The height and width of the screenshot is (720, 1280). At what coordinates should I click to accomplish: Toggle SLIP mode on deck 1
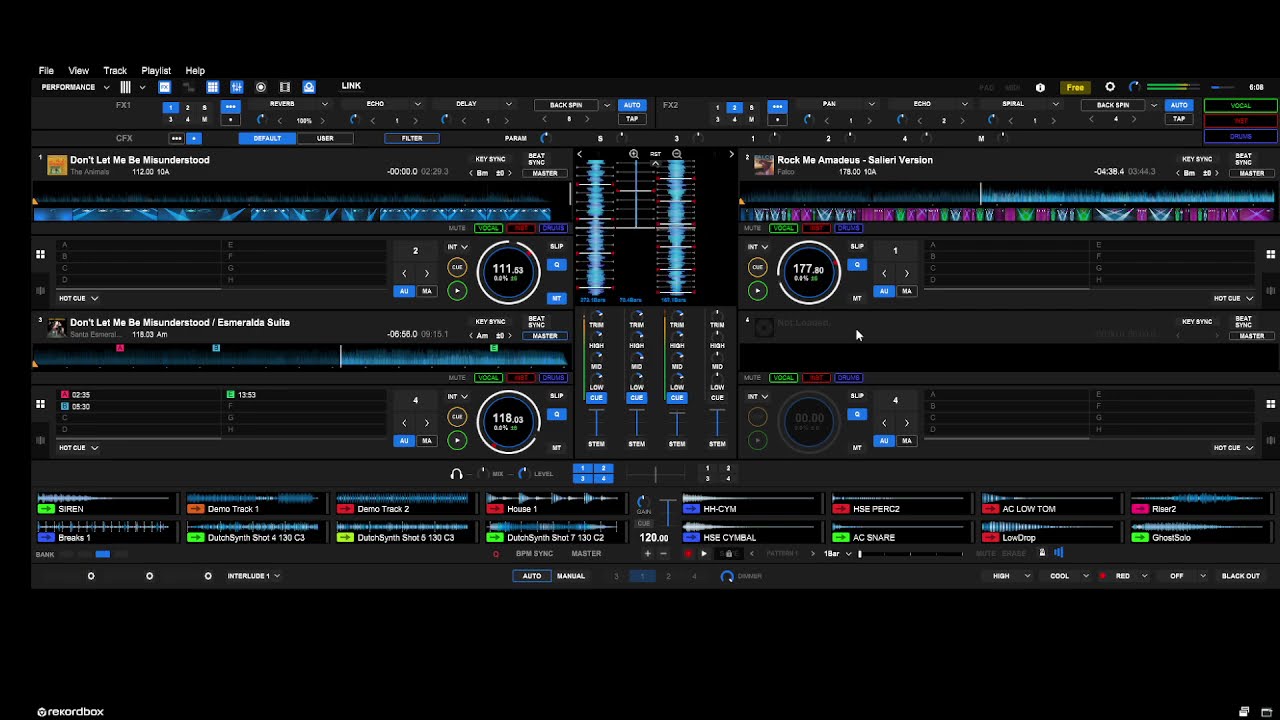point(557,246)
